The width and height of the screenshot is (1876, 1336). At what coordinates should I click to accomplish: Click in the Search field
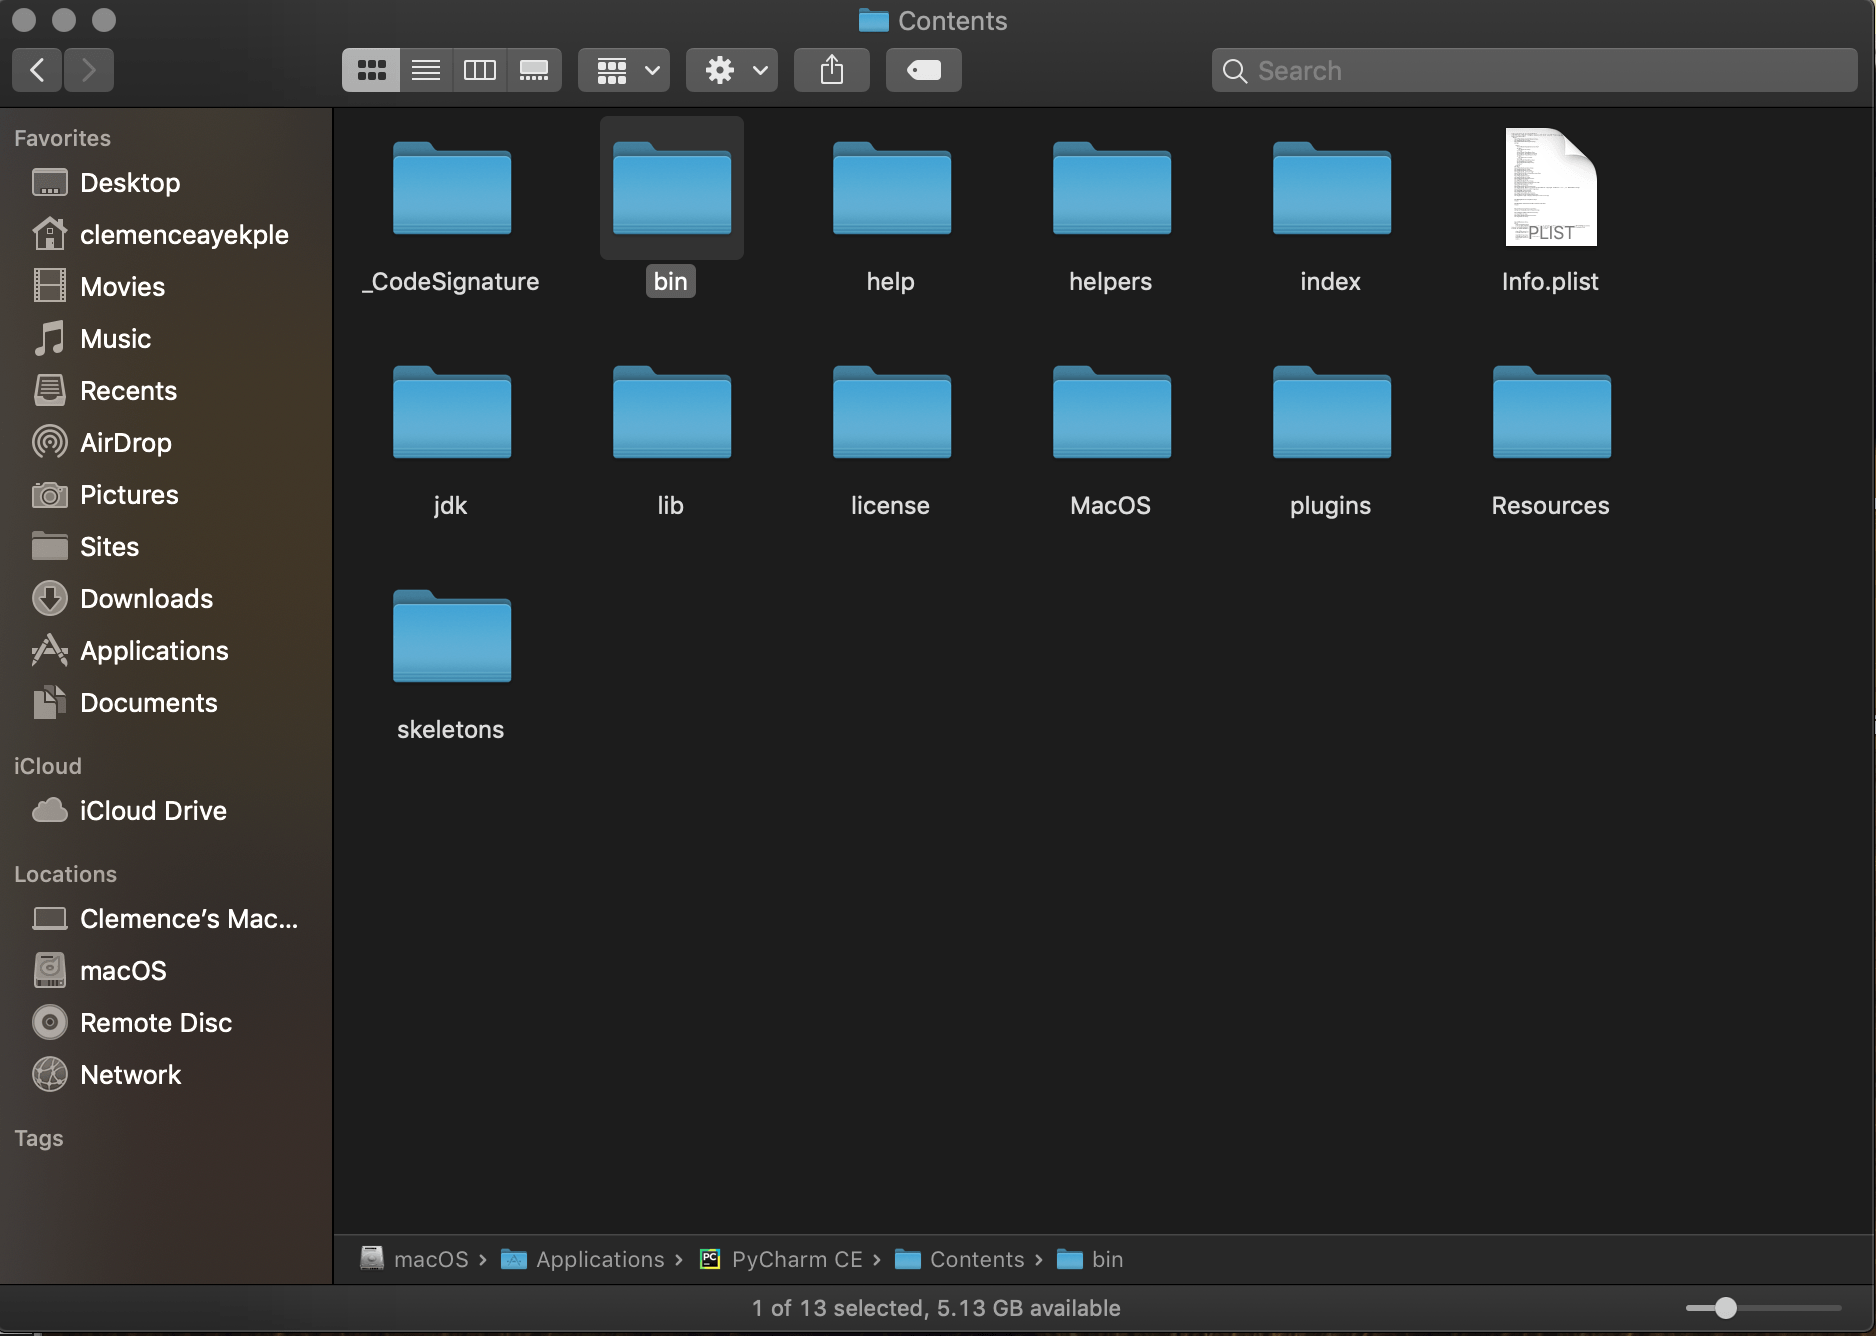tap(1534, 70)
